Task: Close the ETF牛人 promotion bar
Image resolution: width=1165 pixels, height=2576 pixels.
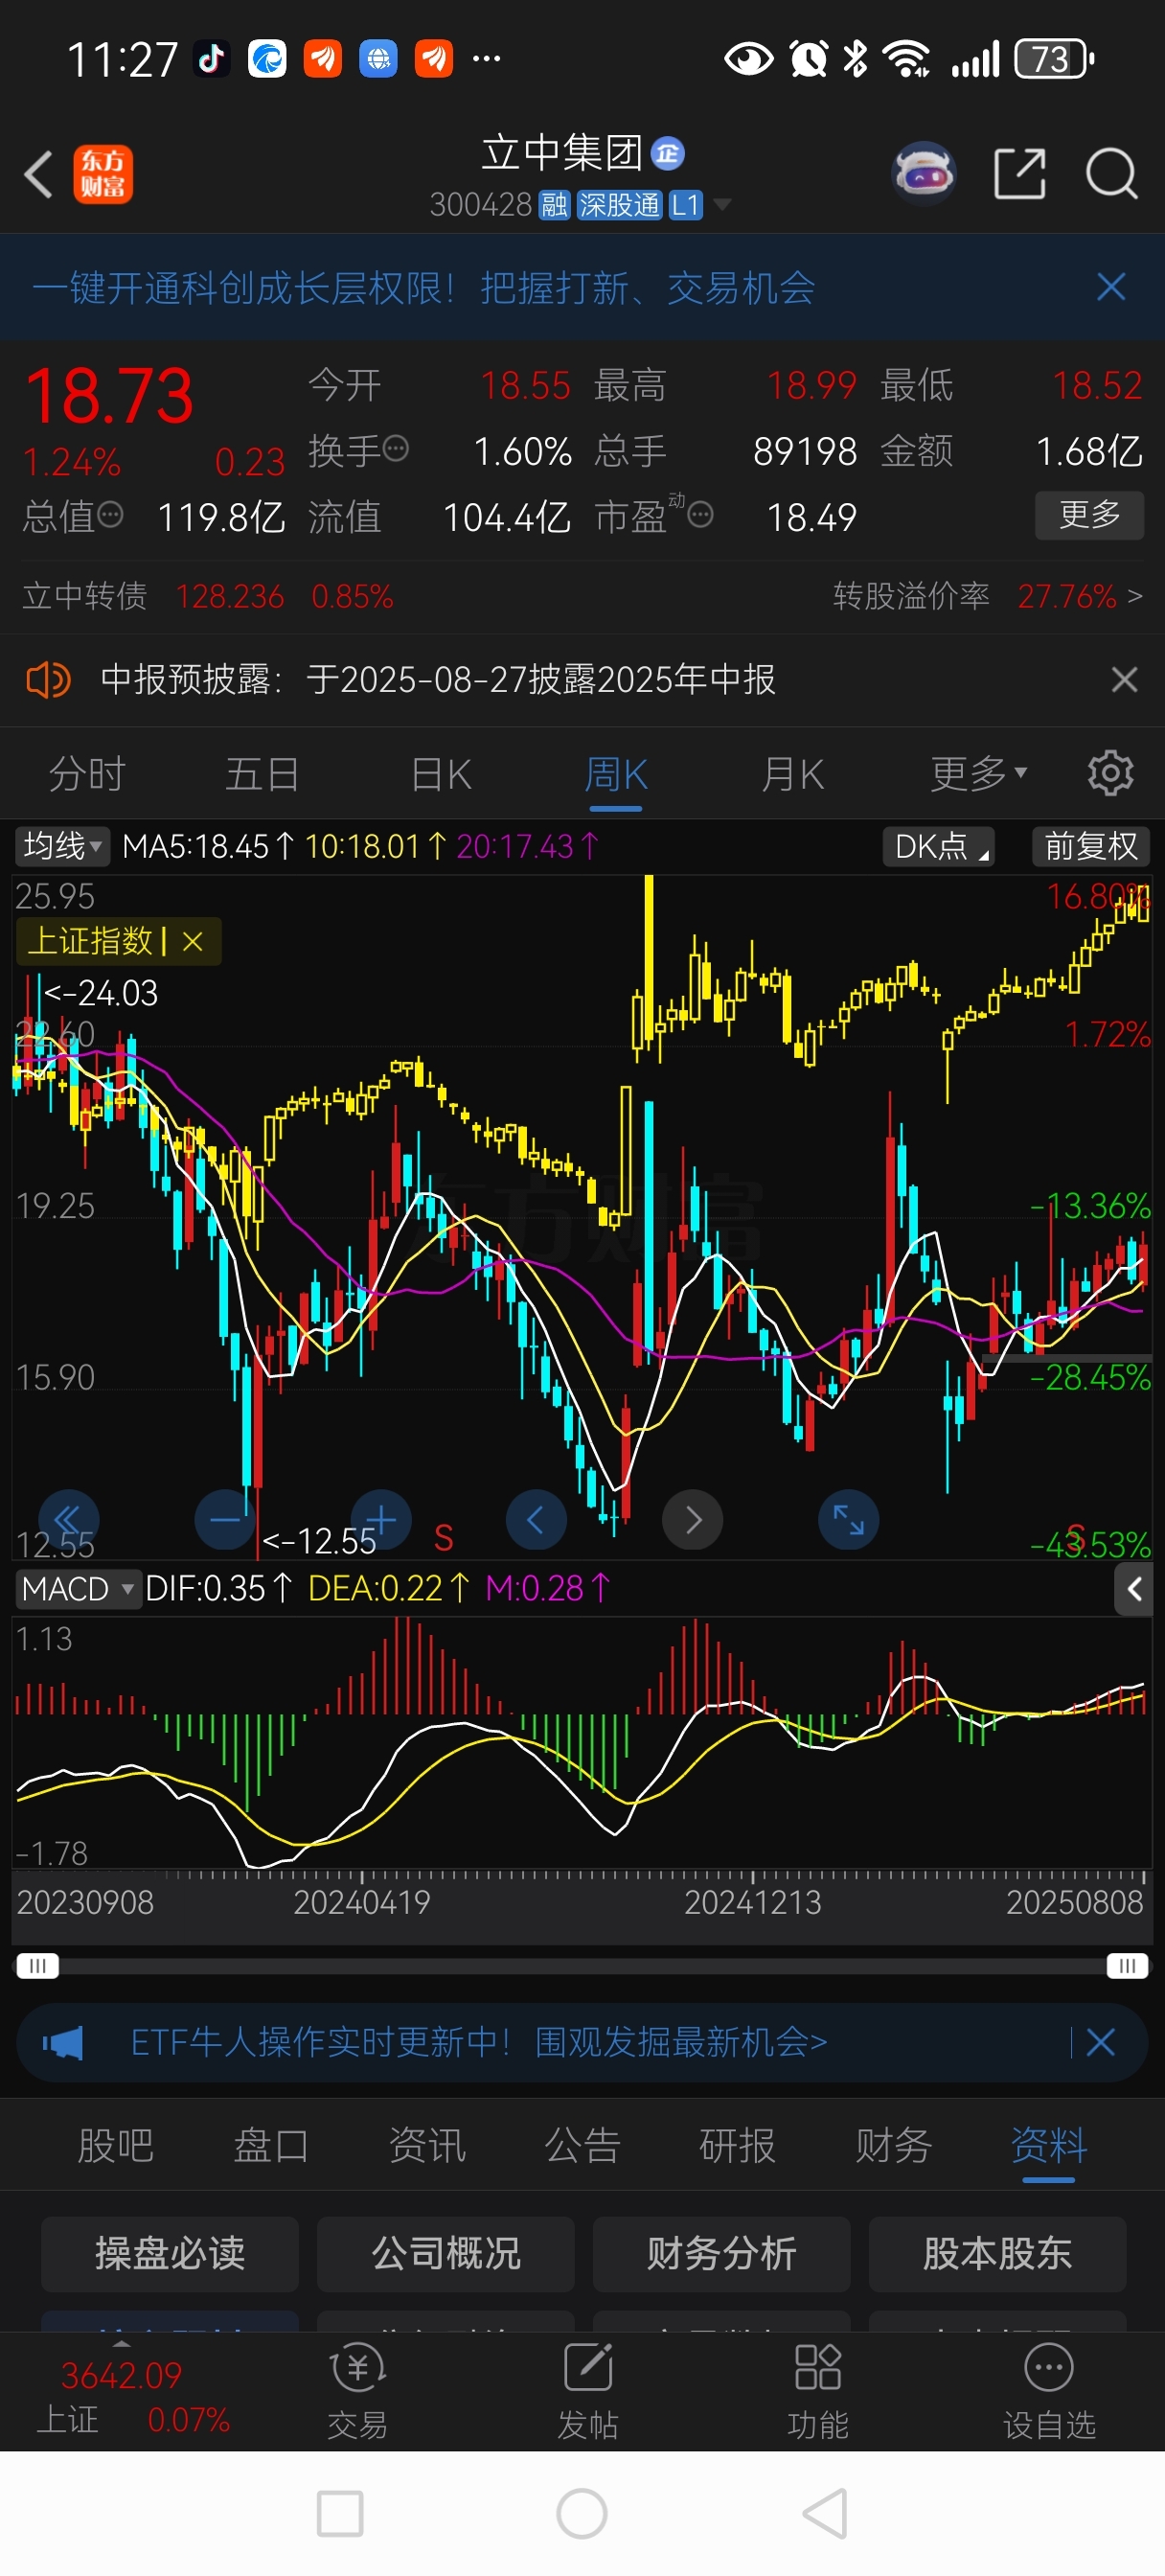Action: pos(1100,2042)
